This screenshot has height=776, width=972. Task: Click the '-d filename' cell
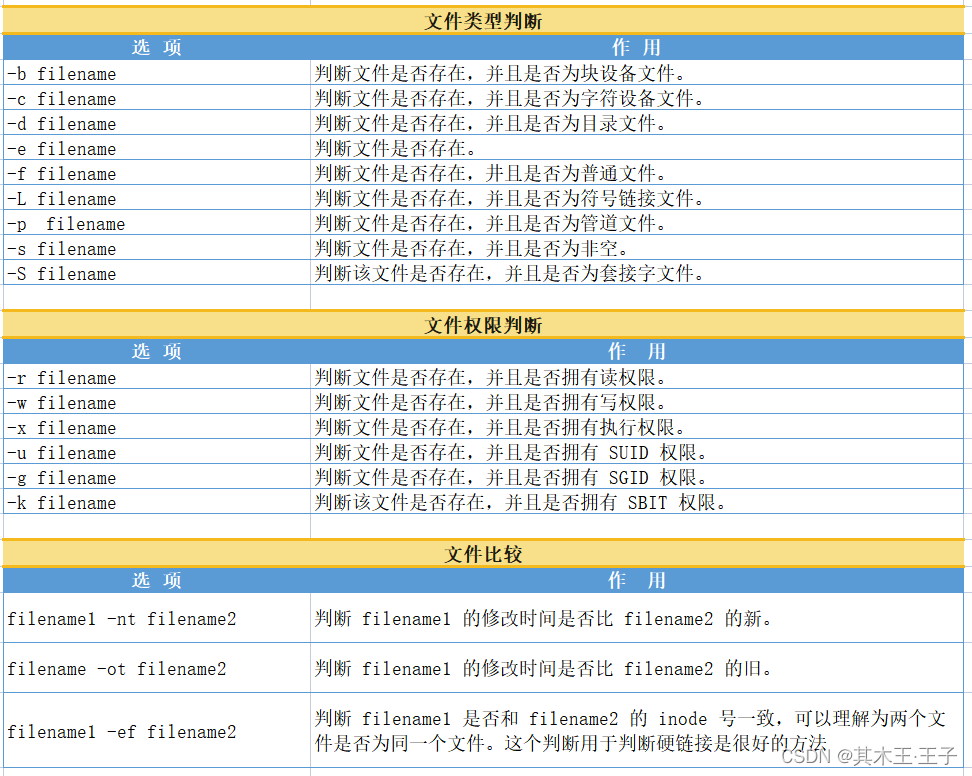pyautogui.click(x=157, y=123)
